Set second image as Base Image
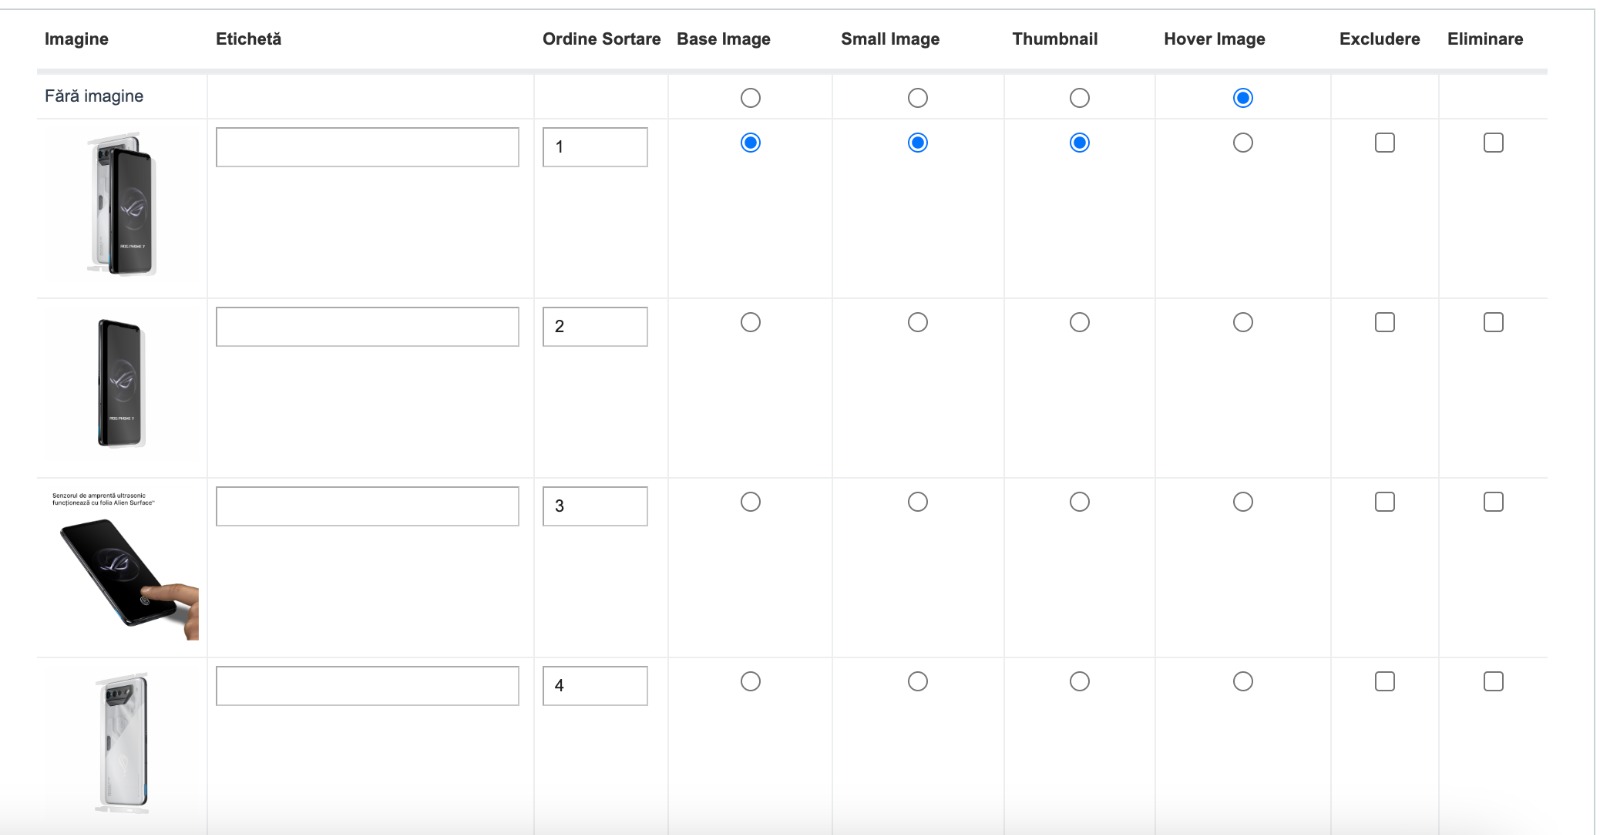The image size is (1600, 835). pyautogui.click(x=750, y=322)
